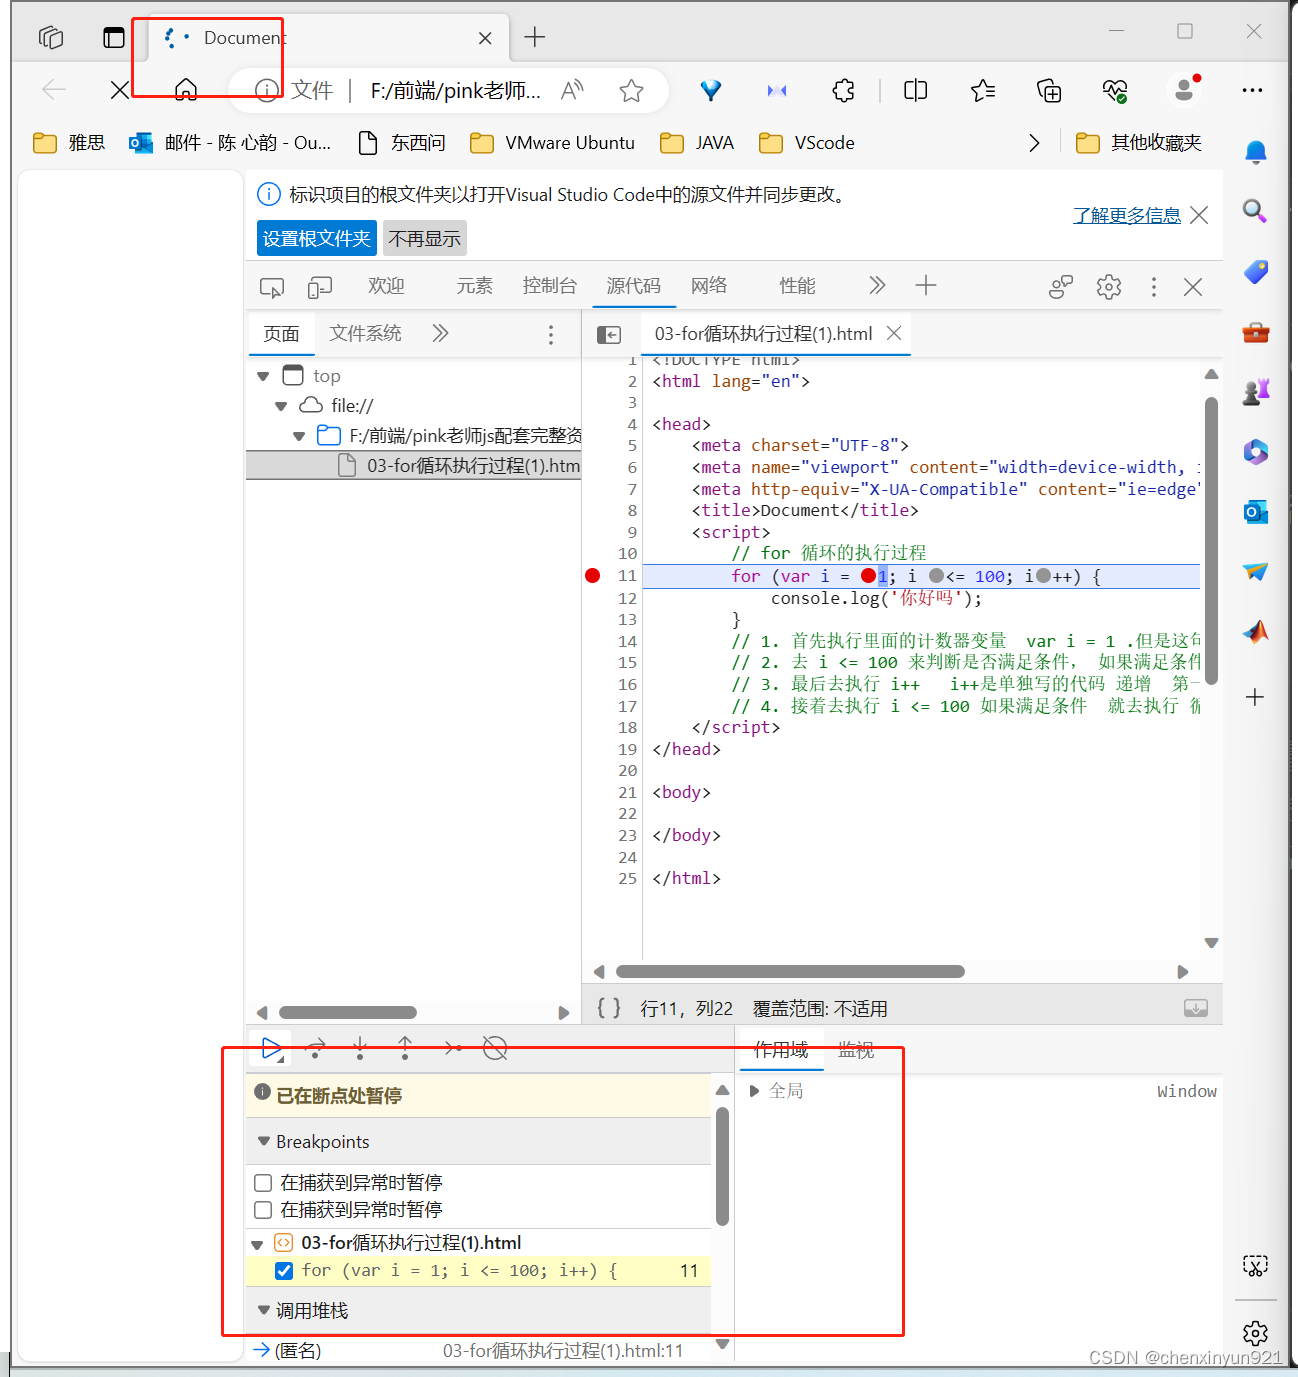Open the 控制台 tab
Viewport: 1298px width, 1377px height.
tap(550, 286)
